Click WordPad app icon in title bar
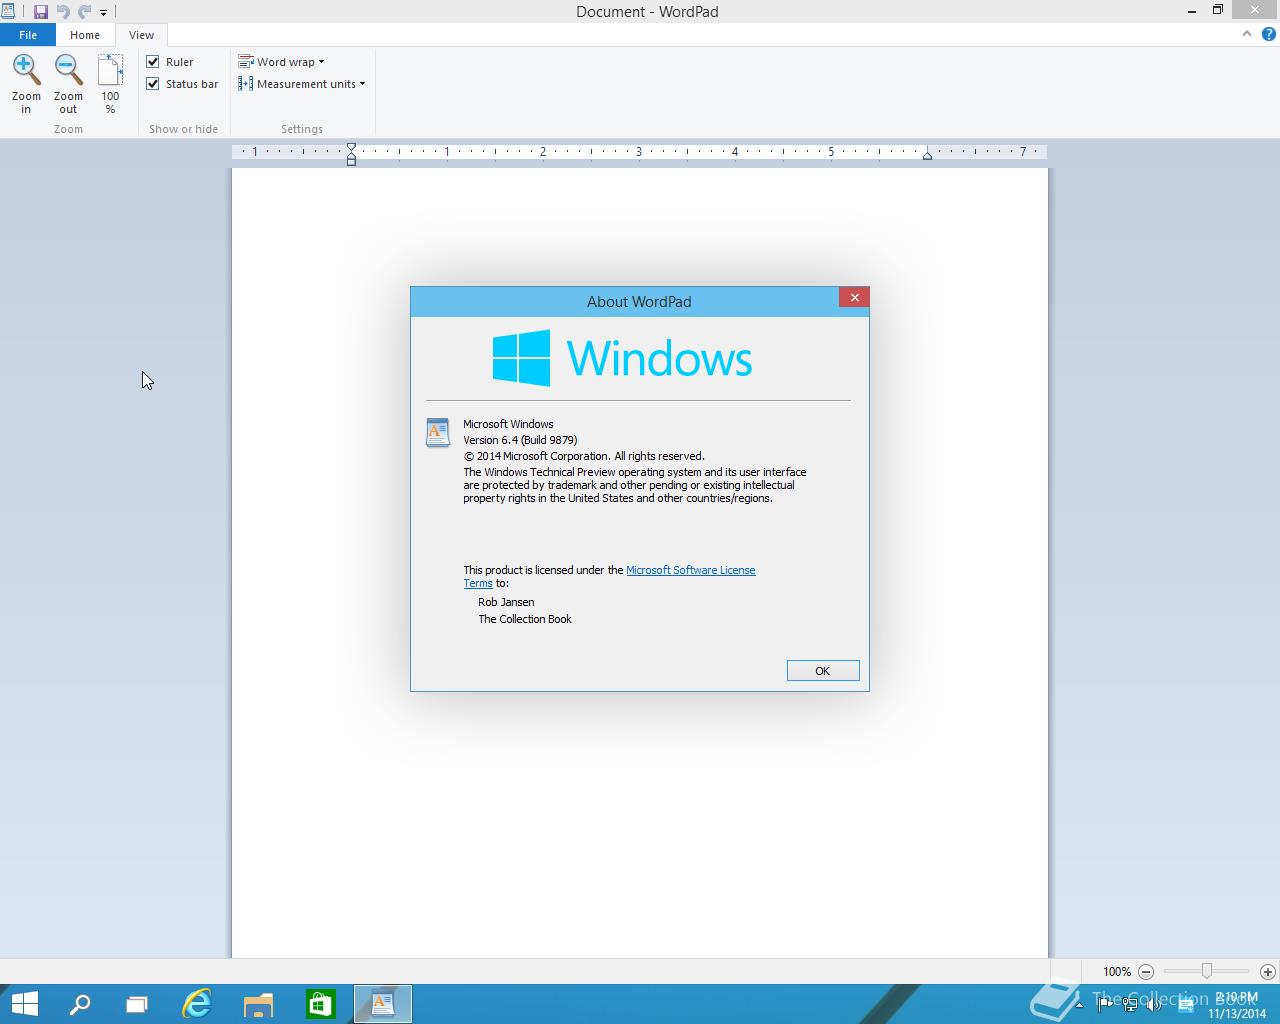The width and height of the screenshot is (1280, 1024). [x=7, y=11]
